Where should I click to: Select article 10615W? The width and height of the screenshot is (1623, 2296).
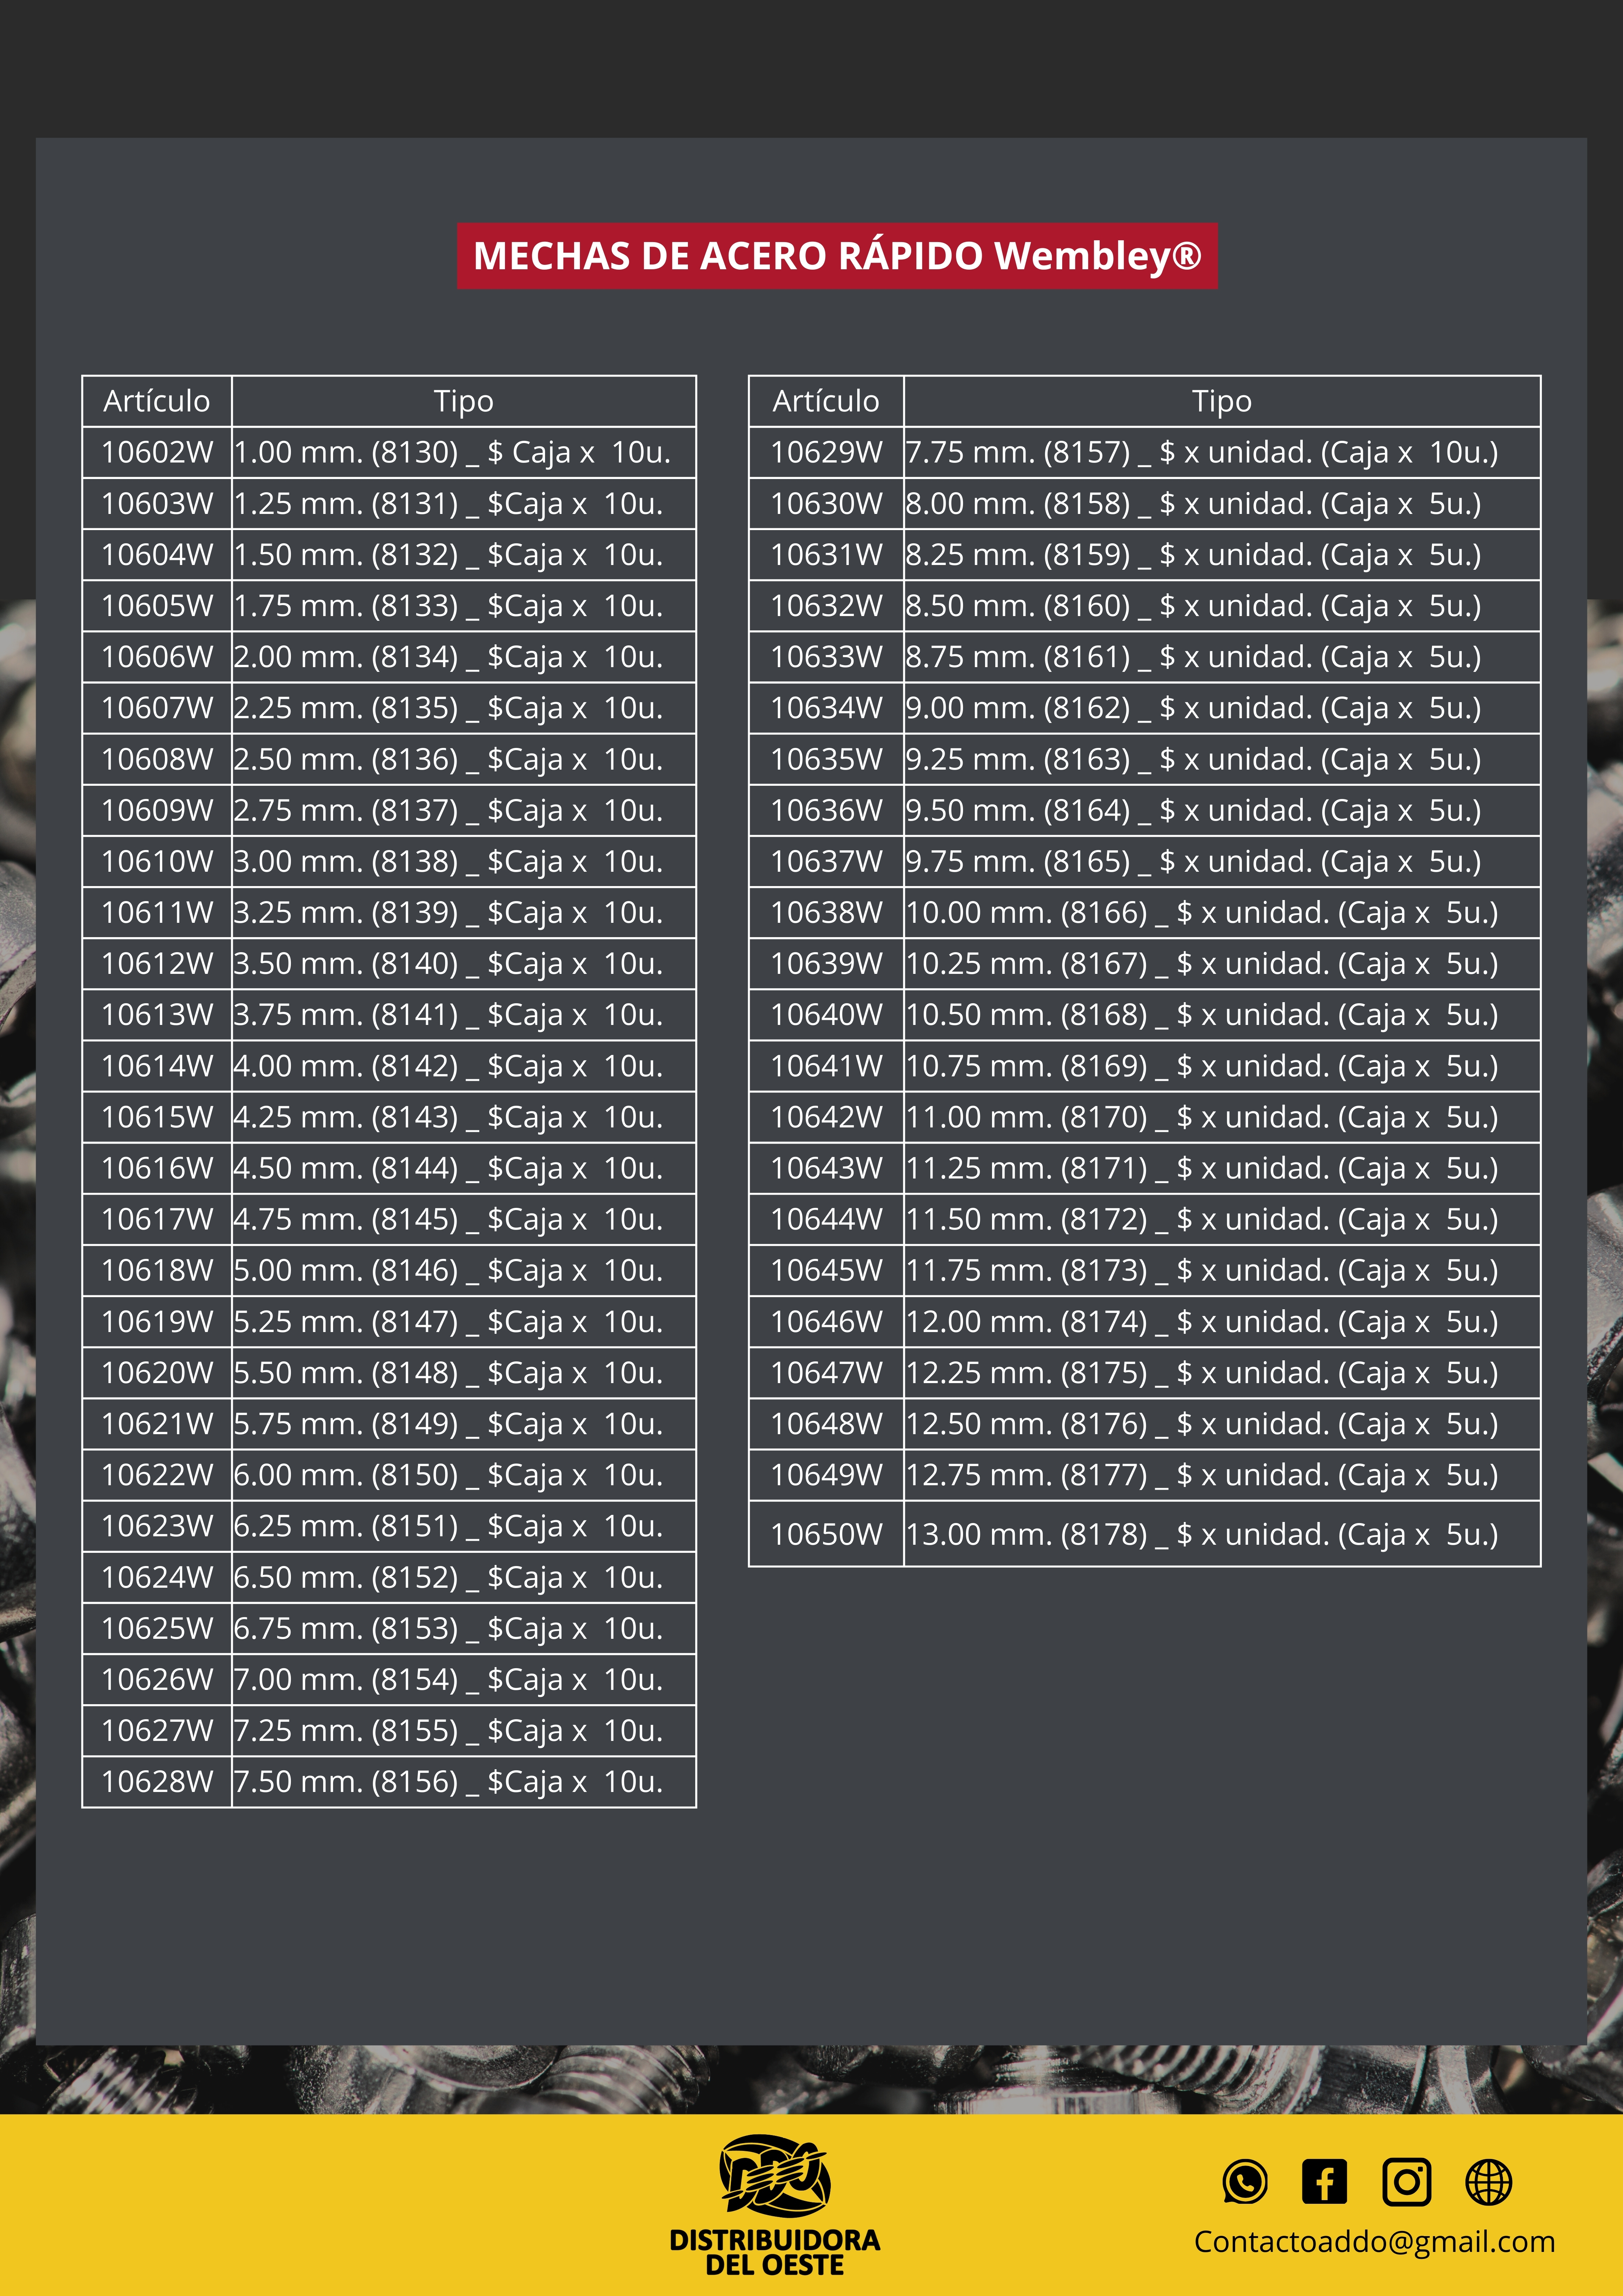tap(157, 1117)
